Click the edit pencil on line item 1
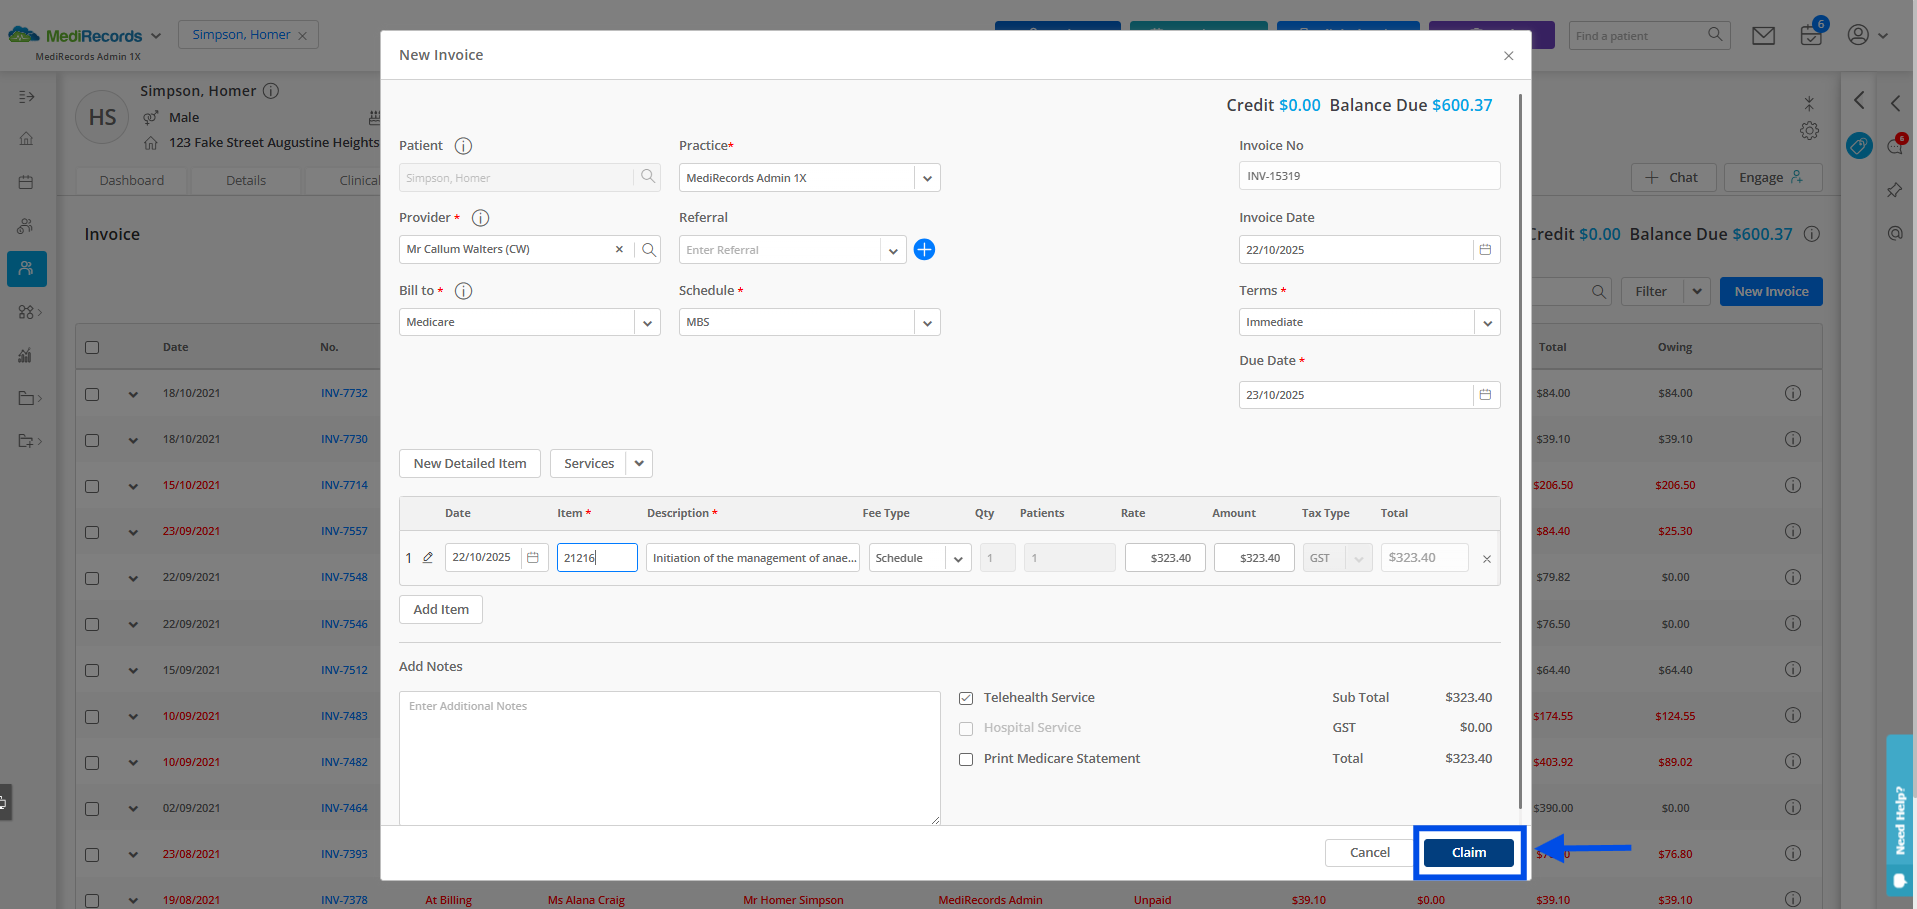The height and width of the screenshot is (909, 1917). click(x=428, y=558)
